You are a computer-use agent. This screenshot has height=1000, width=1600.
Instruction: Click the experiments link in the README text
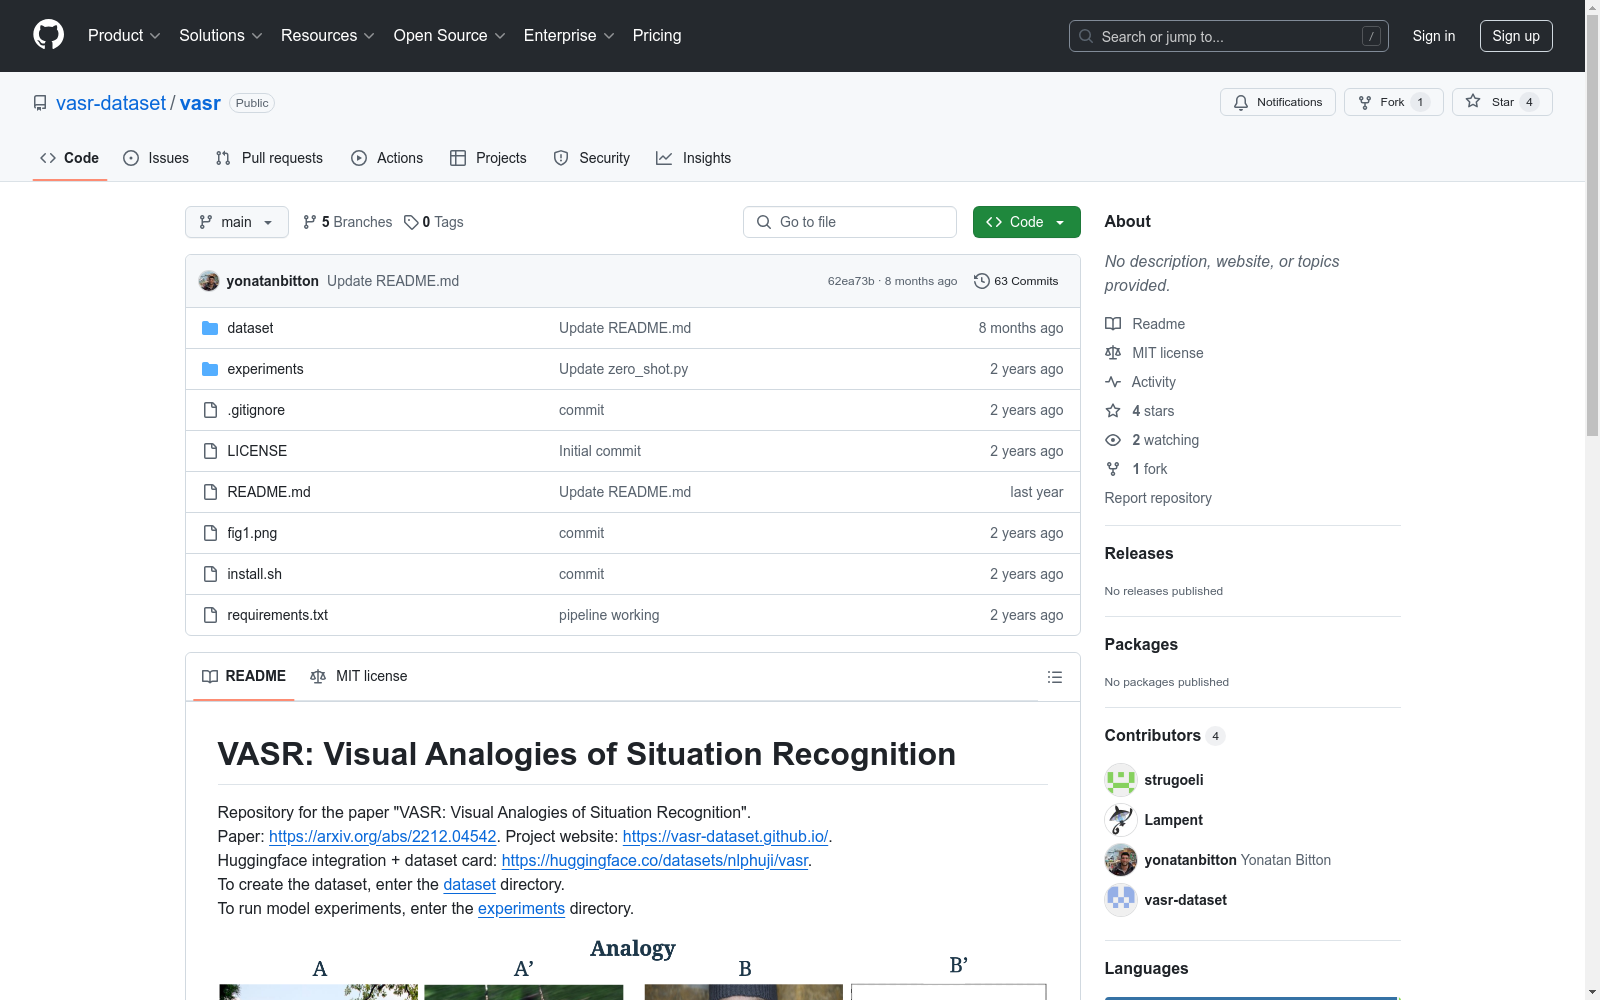tap(521, 908)
